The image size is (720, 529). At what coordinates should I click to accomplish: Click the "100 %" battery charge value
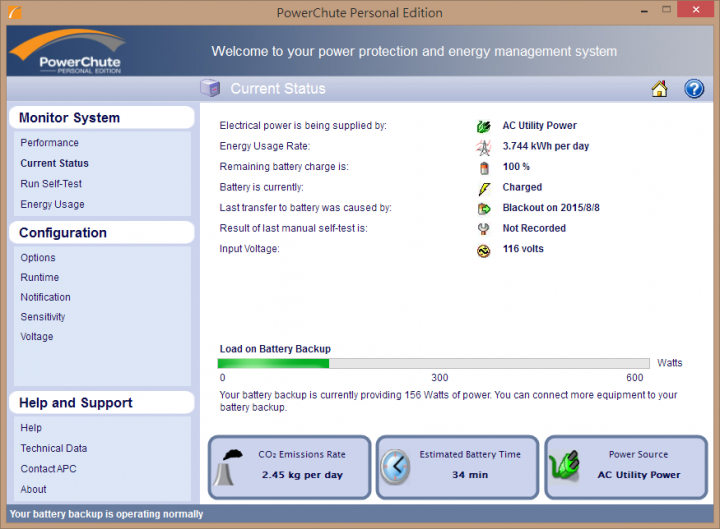coord(516,167)
